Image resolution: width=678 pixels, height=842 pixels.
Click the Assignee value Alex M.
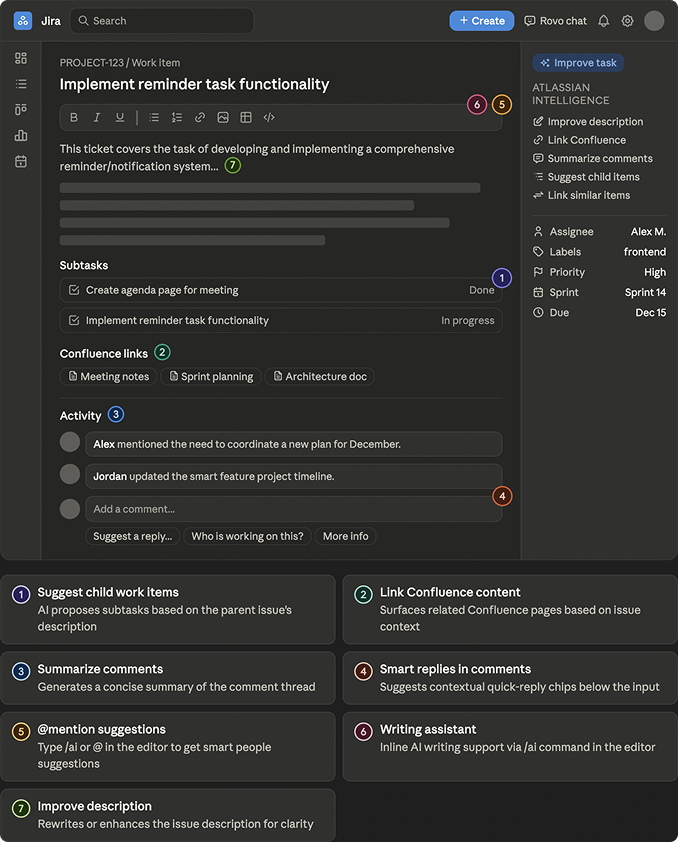point(648,231)
